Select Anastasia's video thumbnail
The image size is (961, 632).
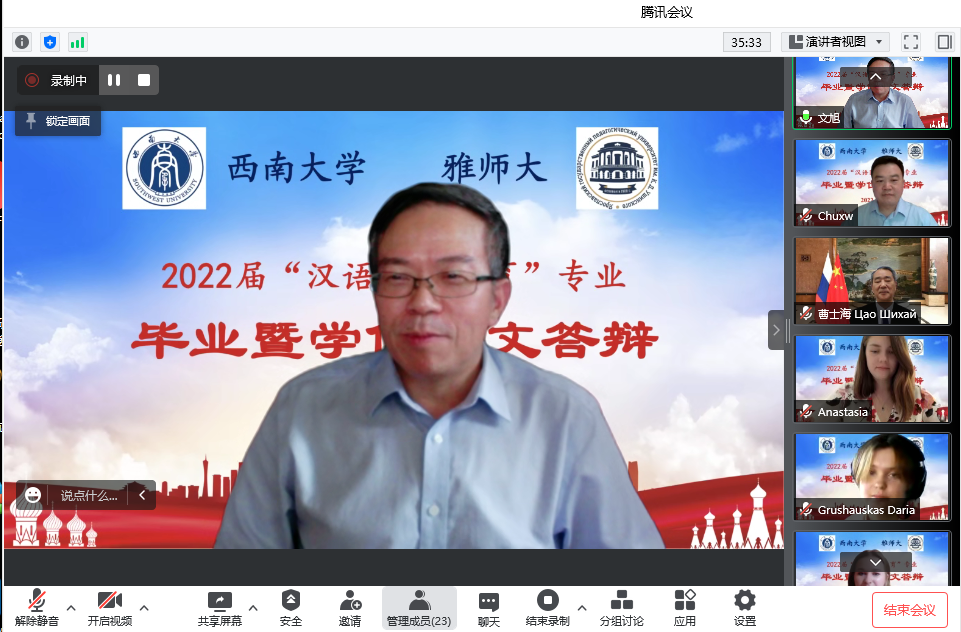(871, 378)
